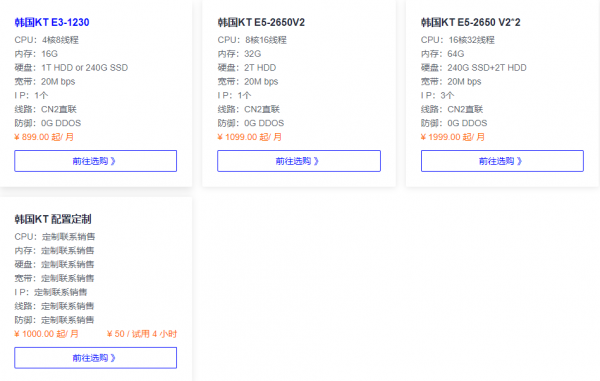Click 前往选购 button under E3-1230 plan

click(96, 161)
